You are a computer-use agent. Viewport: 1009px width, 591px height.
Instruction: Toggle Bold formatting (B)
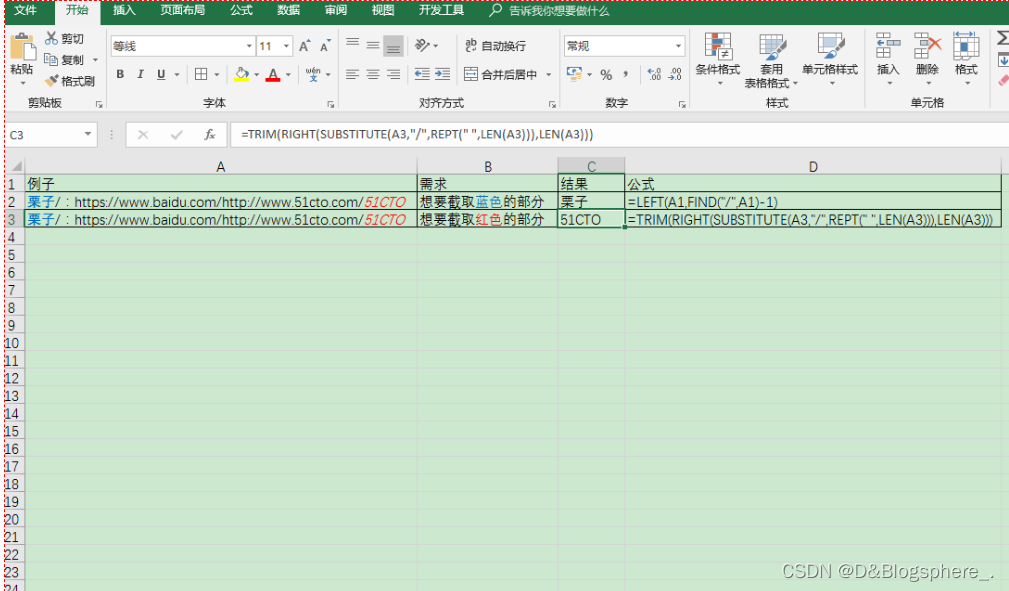tap(119, 75)
